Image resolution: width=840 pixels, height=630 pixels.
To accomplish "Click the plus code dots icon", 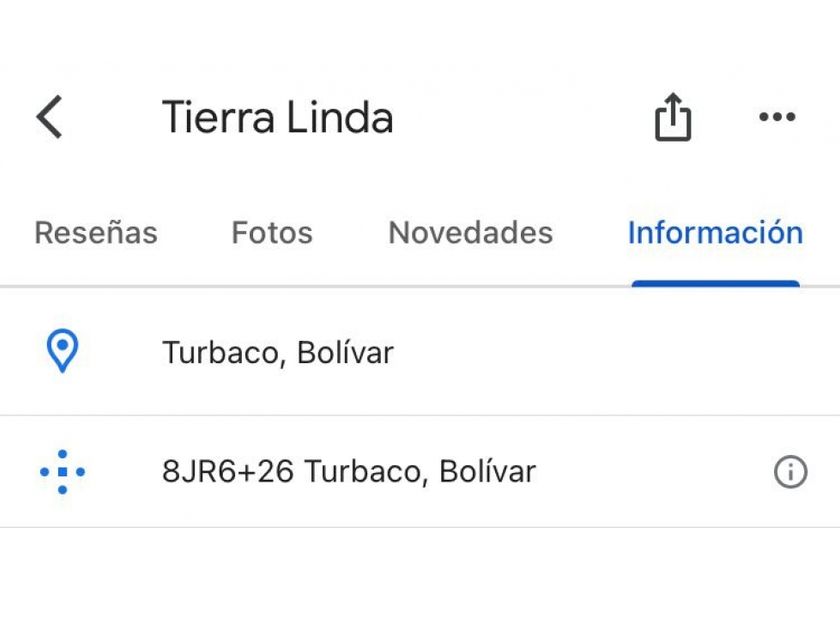I will (62, 471).
